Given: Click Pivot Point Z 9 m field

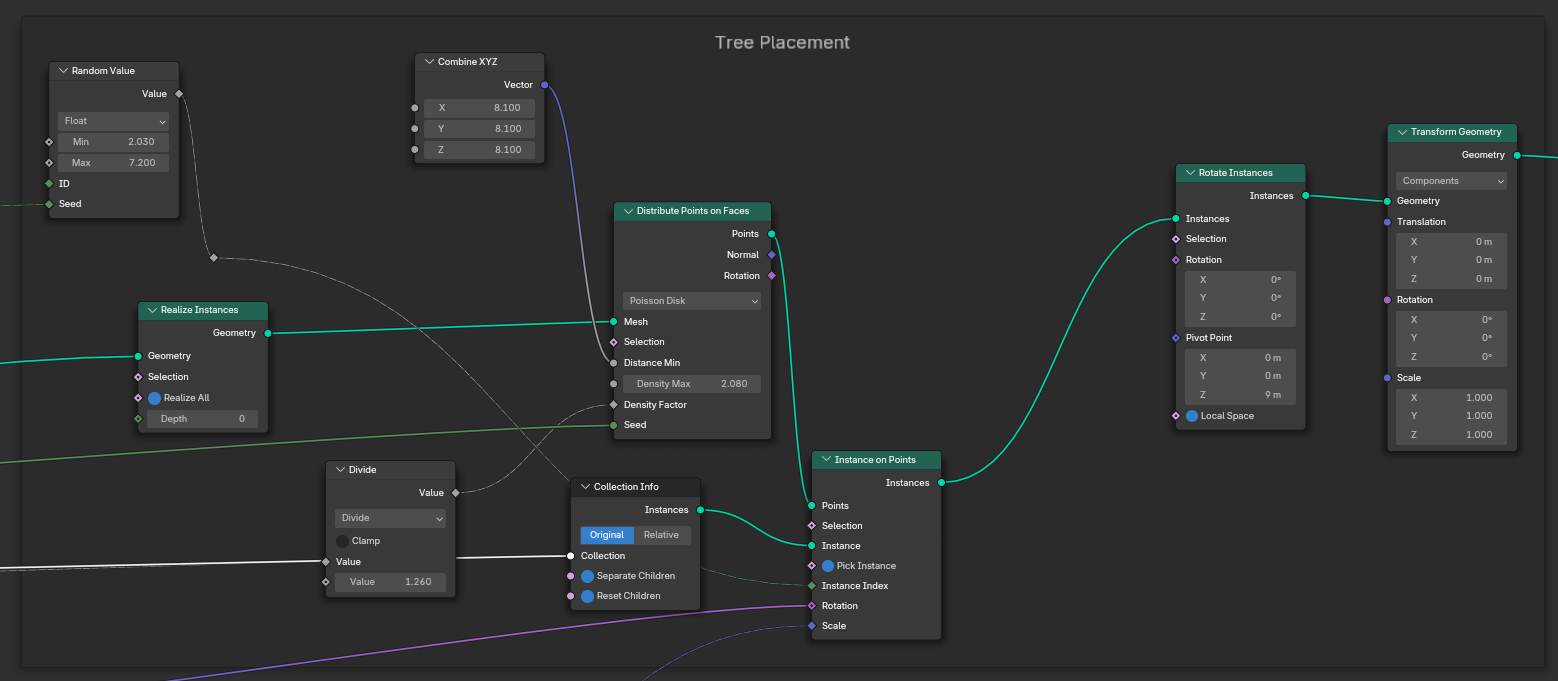Looking at the screenshot, I should click(x=1240, y=395).
